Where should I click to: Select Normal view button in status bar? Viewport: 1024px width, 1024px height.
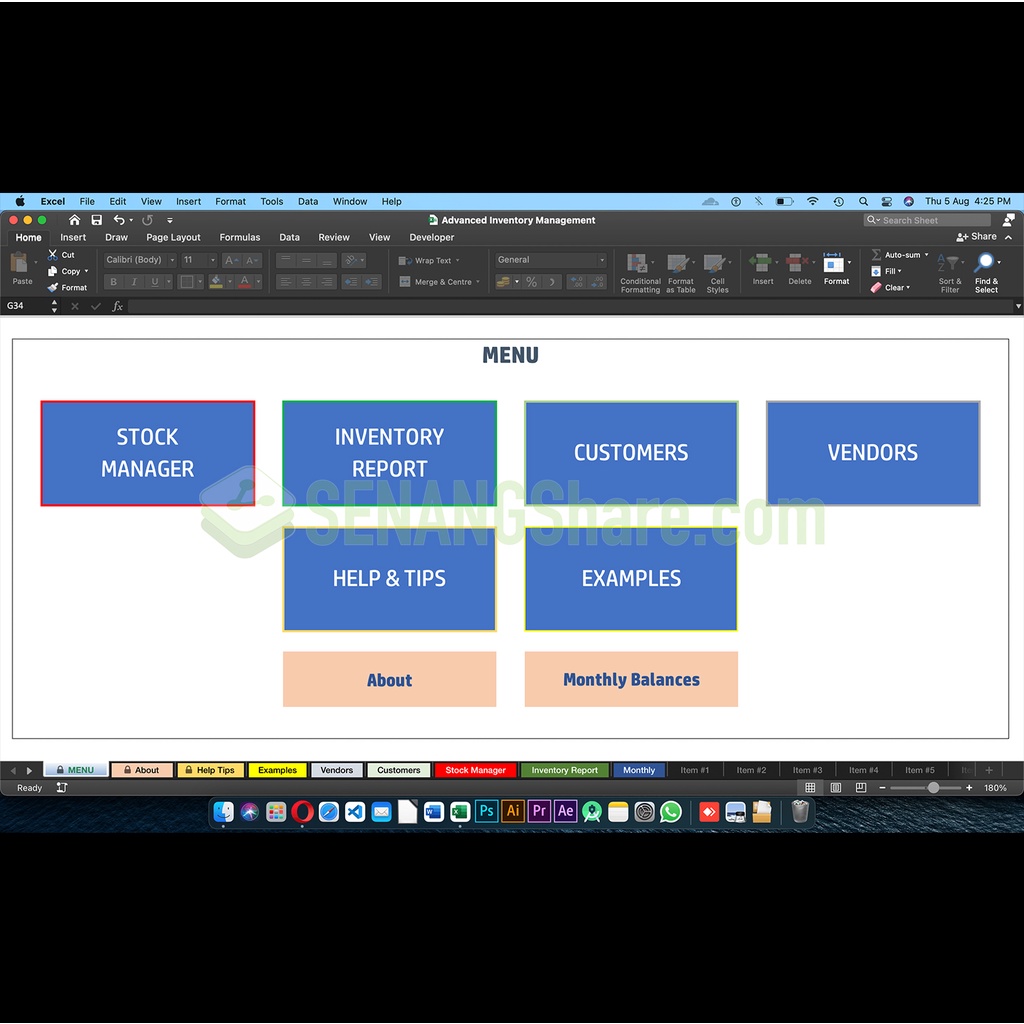(810, 788)
